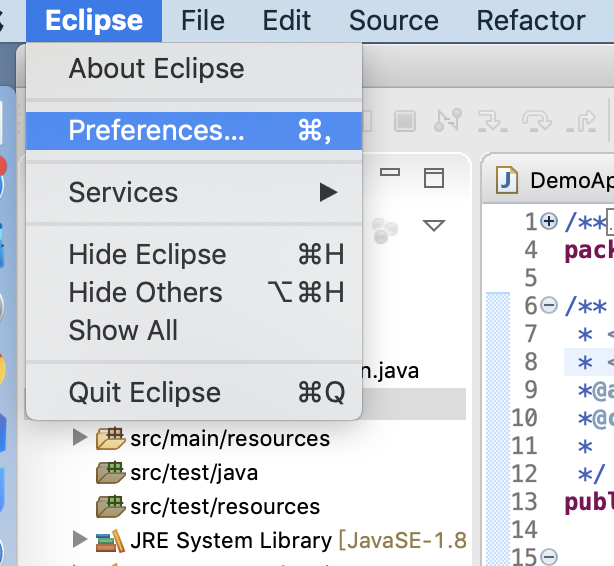Click line number 10 in the editor
Image resolution: width=614 pixels, height=566 pixels.
(x=525, y=418)
